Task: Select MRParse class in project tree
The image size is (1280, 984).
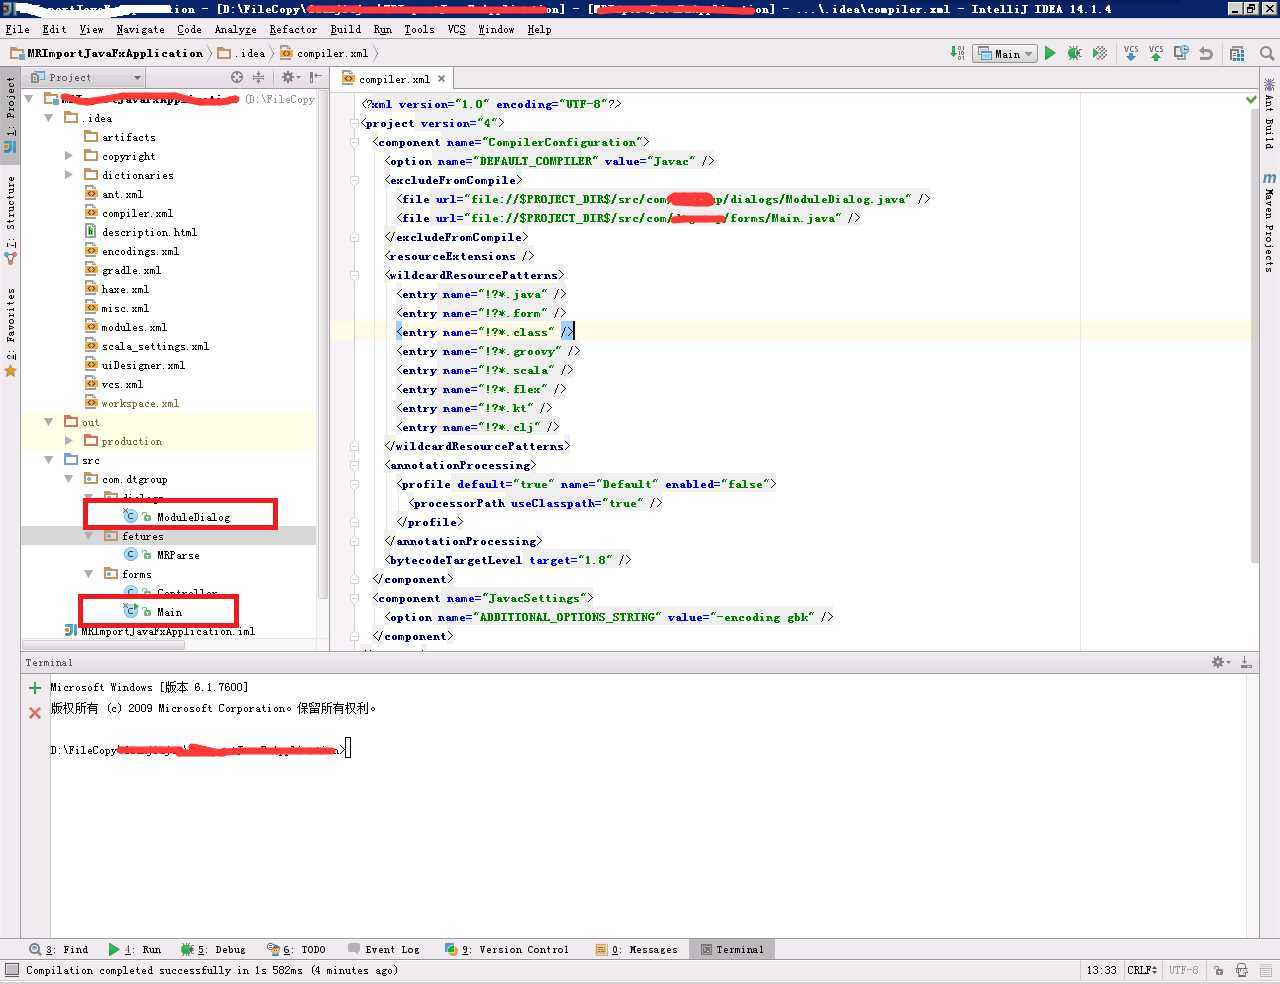Action: pyautogui.click(x=178, y=555)
